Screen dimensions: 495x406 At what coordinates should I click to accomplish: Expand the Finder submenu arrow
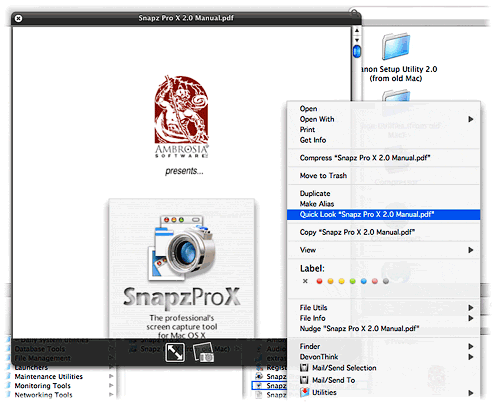[x=471, y=346]
